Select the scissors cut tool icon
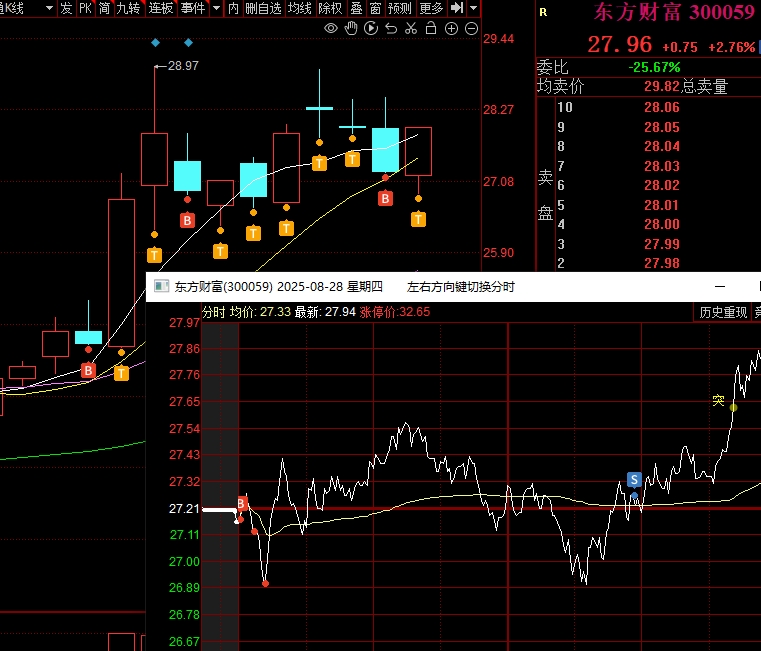 411,29
